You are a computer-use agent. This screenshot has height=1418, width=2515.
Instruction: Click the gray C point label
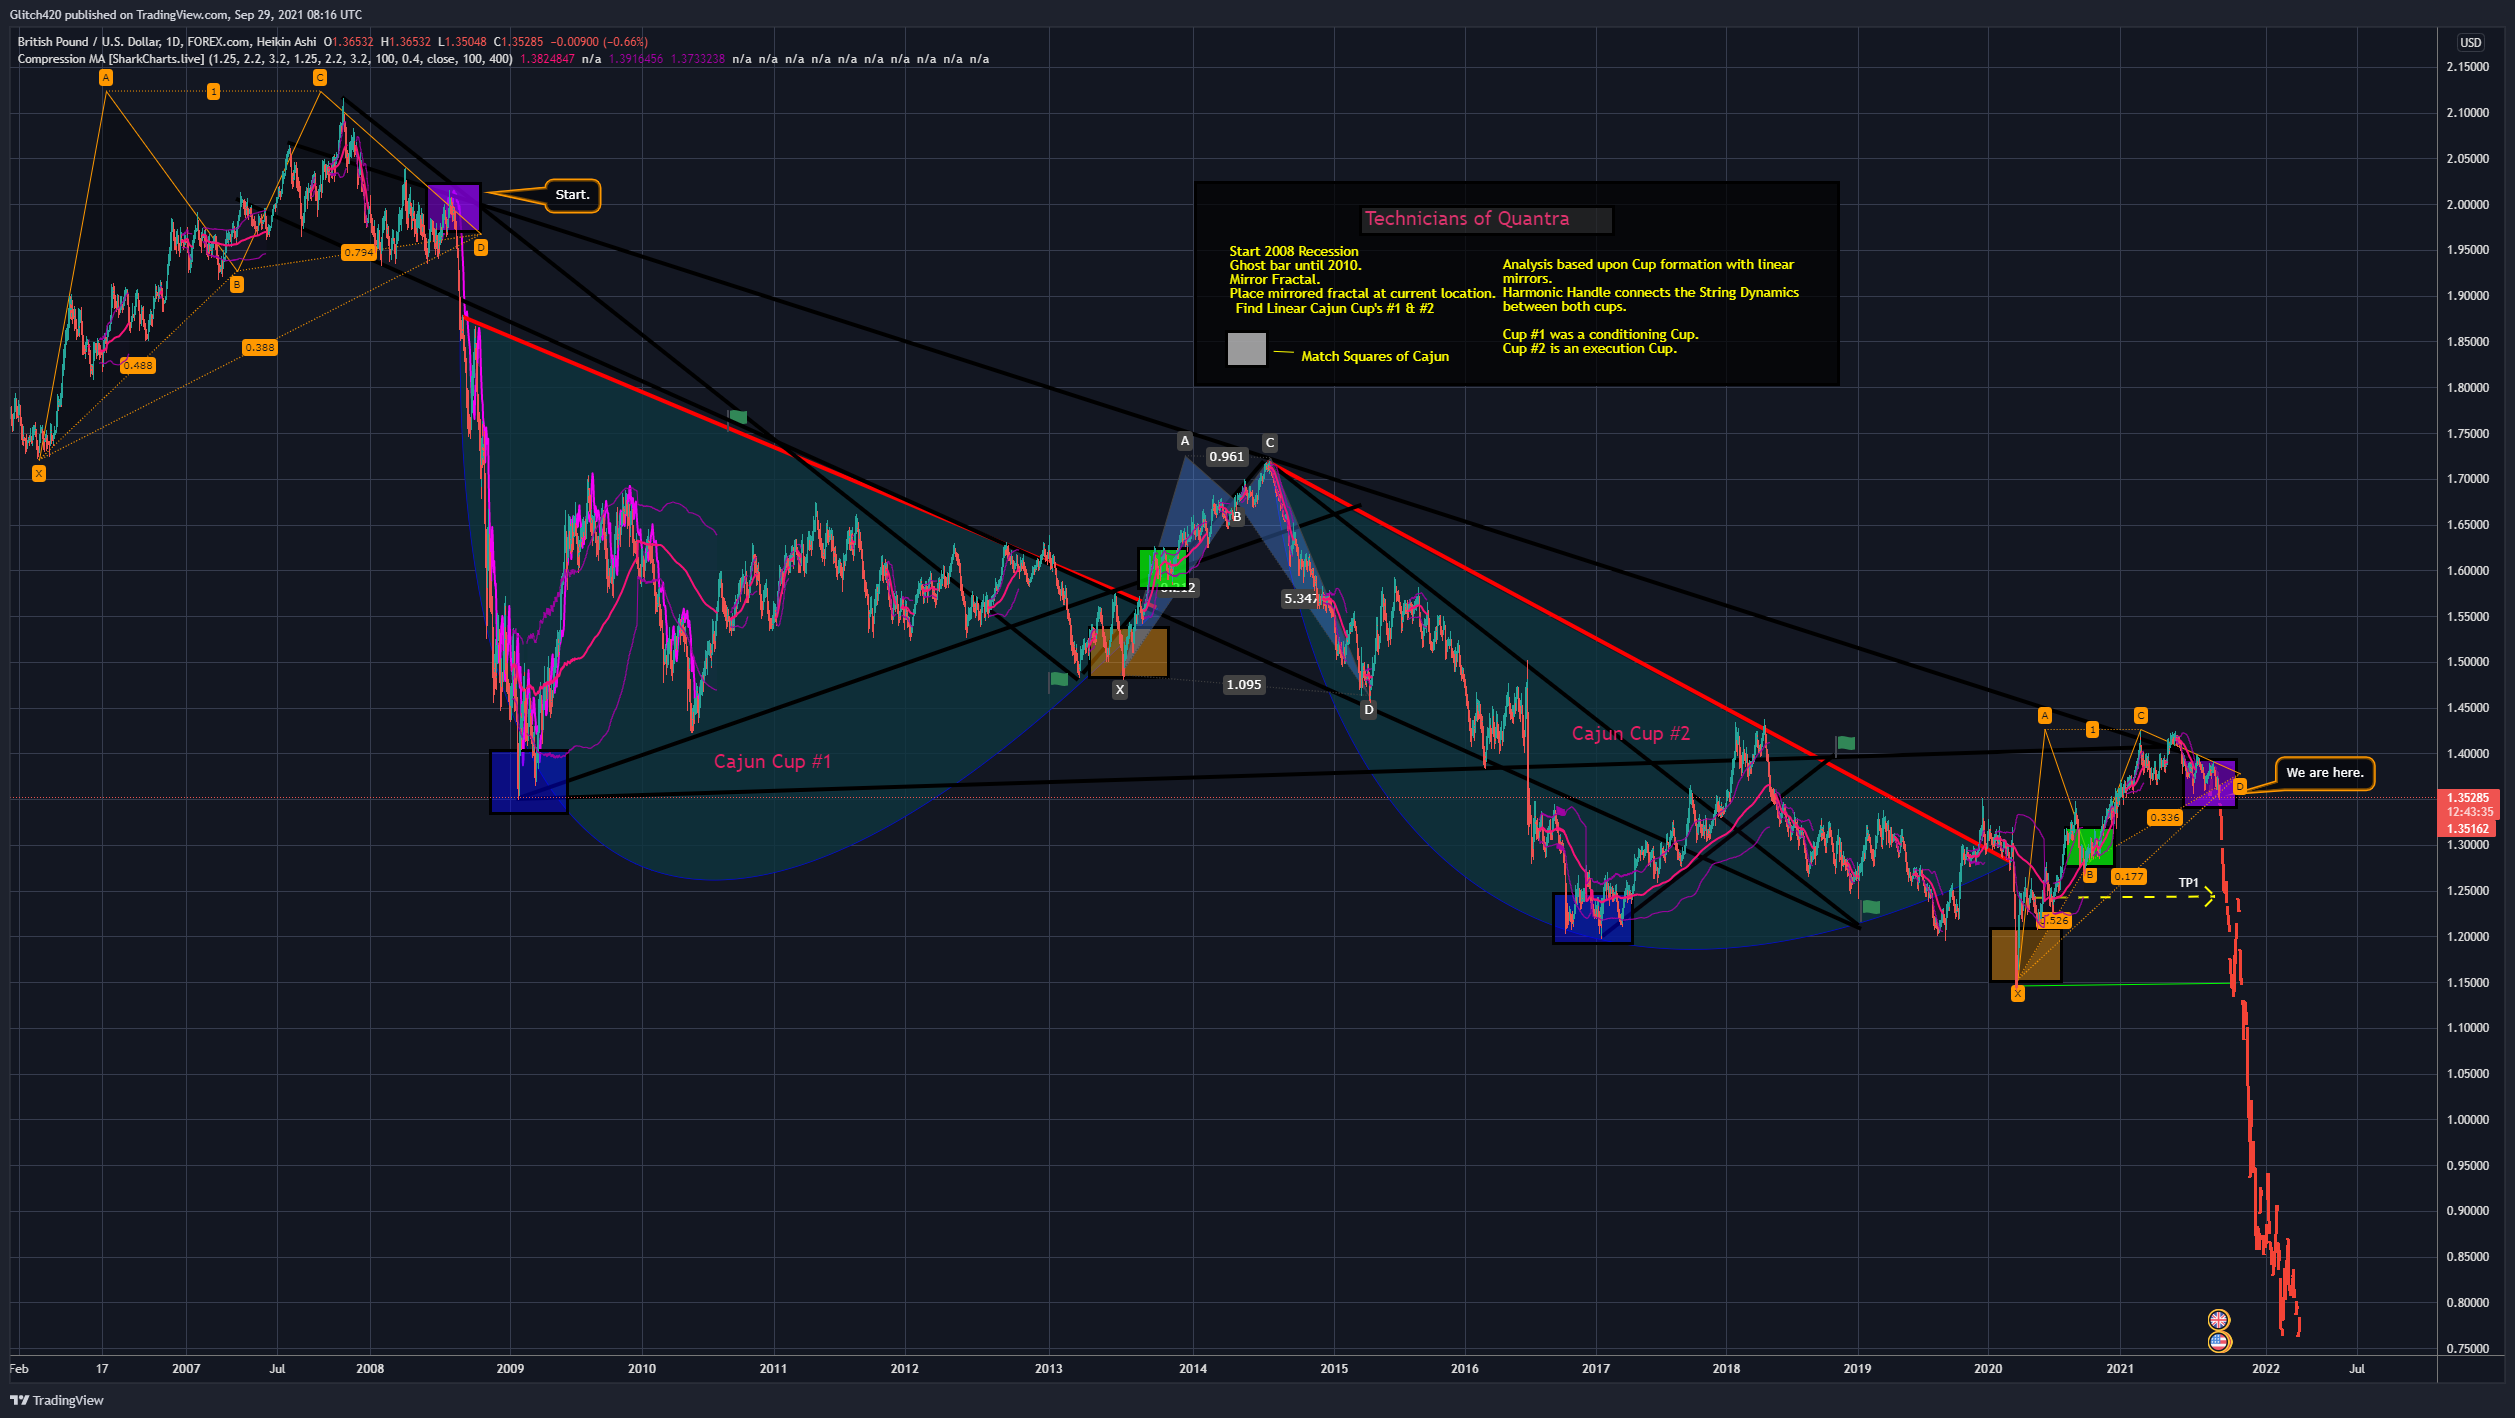[1270, 443]
